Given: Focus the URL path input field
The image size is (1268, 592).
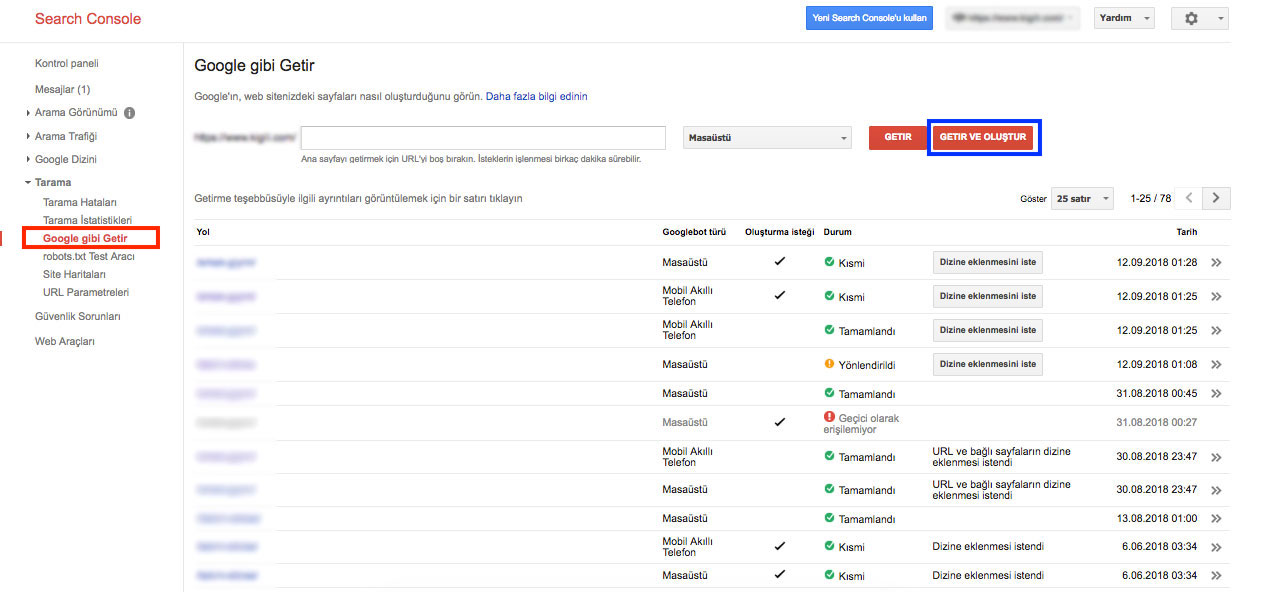Looking at the screenshot, I should point(483,138).
